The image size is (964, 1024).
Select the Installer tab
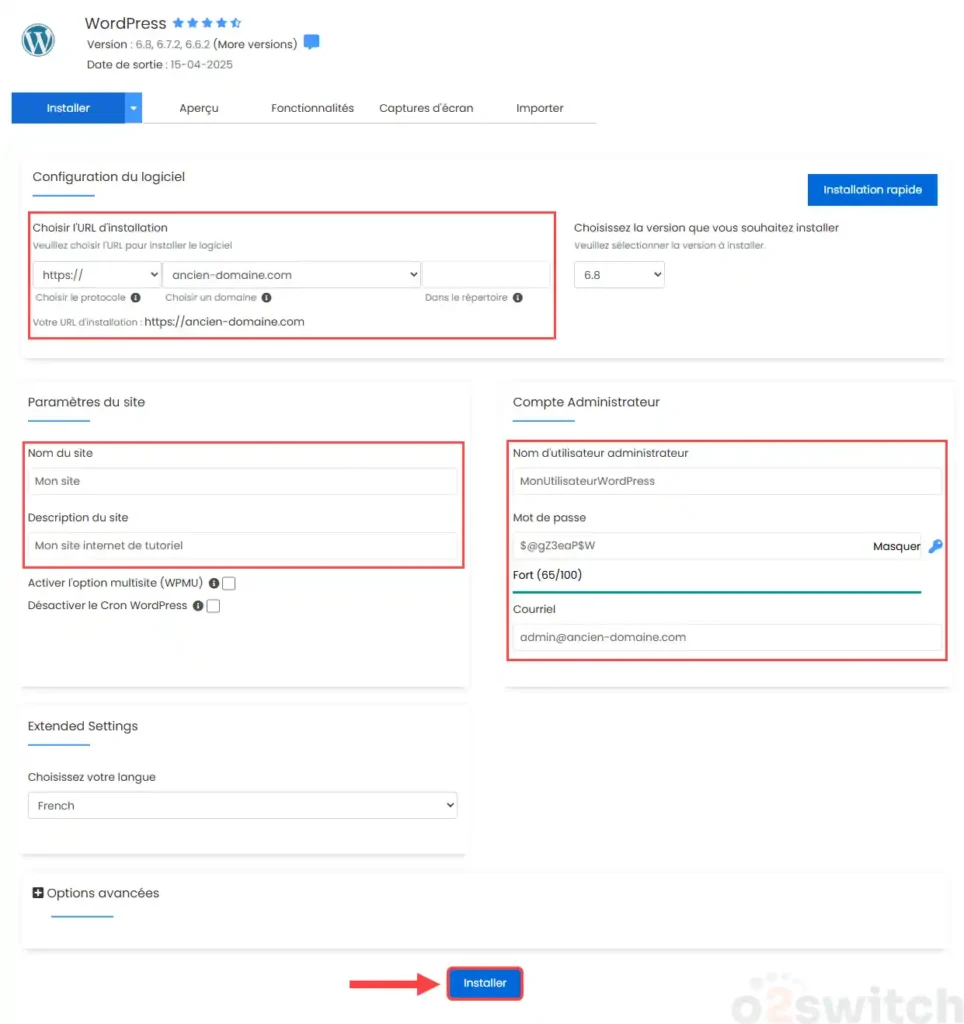pos(68,108)
